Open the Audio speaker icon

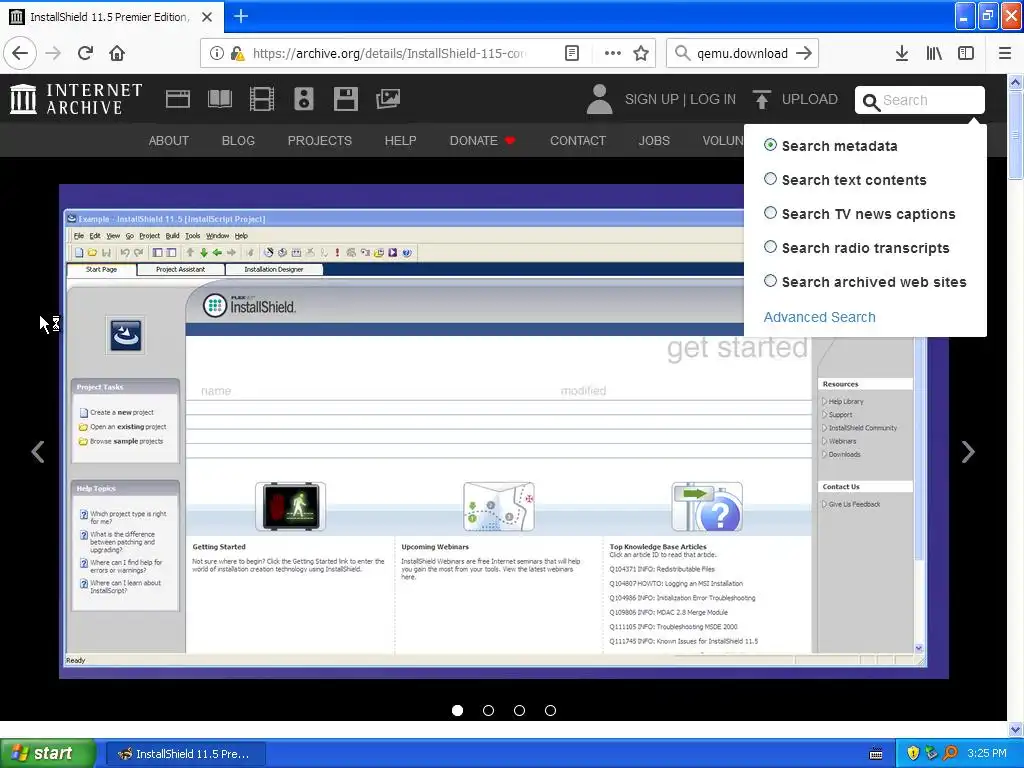click(304, 99)
